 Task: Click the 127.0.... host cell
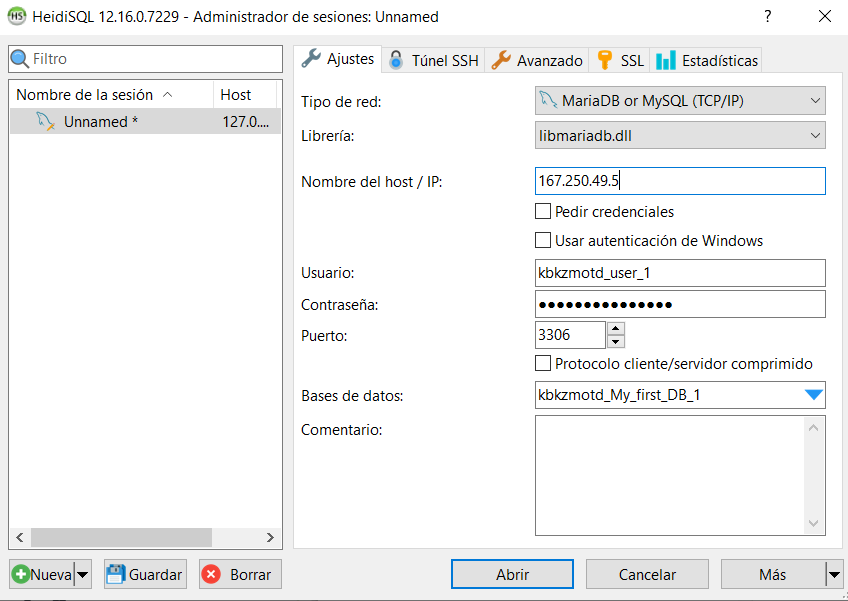246,121
